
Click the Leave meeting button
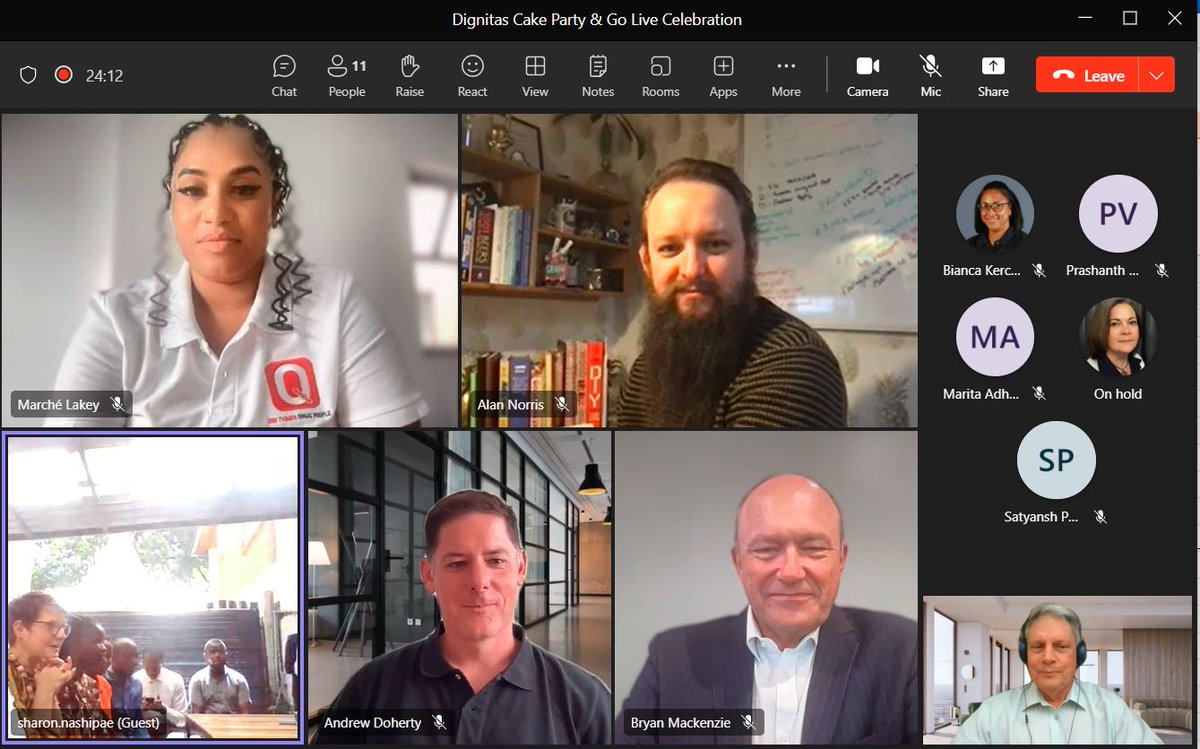[1088, 75]
